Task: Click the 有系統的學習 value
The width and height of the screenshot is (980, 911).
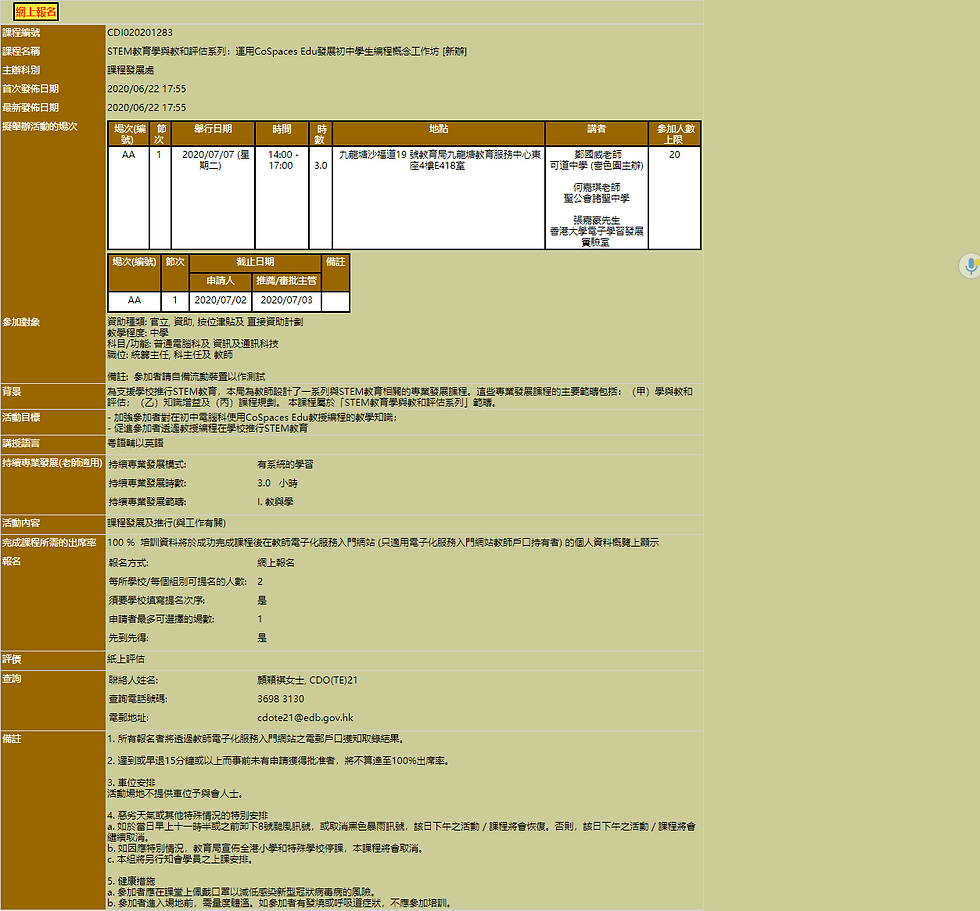Action: (x=286, y=464)
